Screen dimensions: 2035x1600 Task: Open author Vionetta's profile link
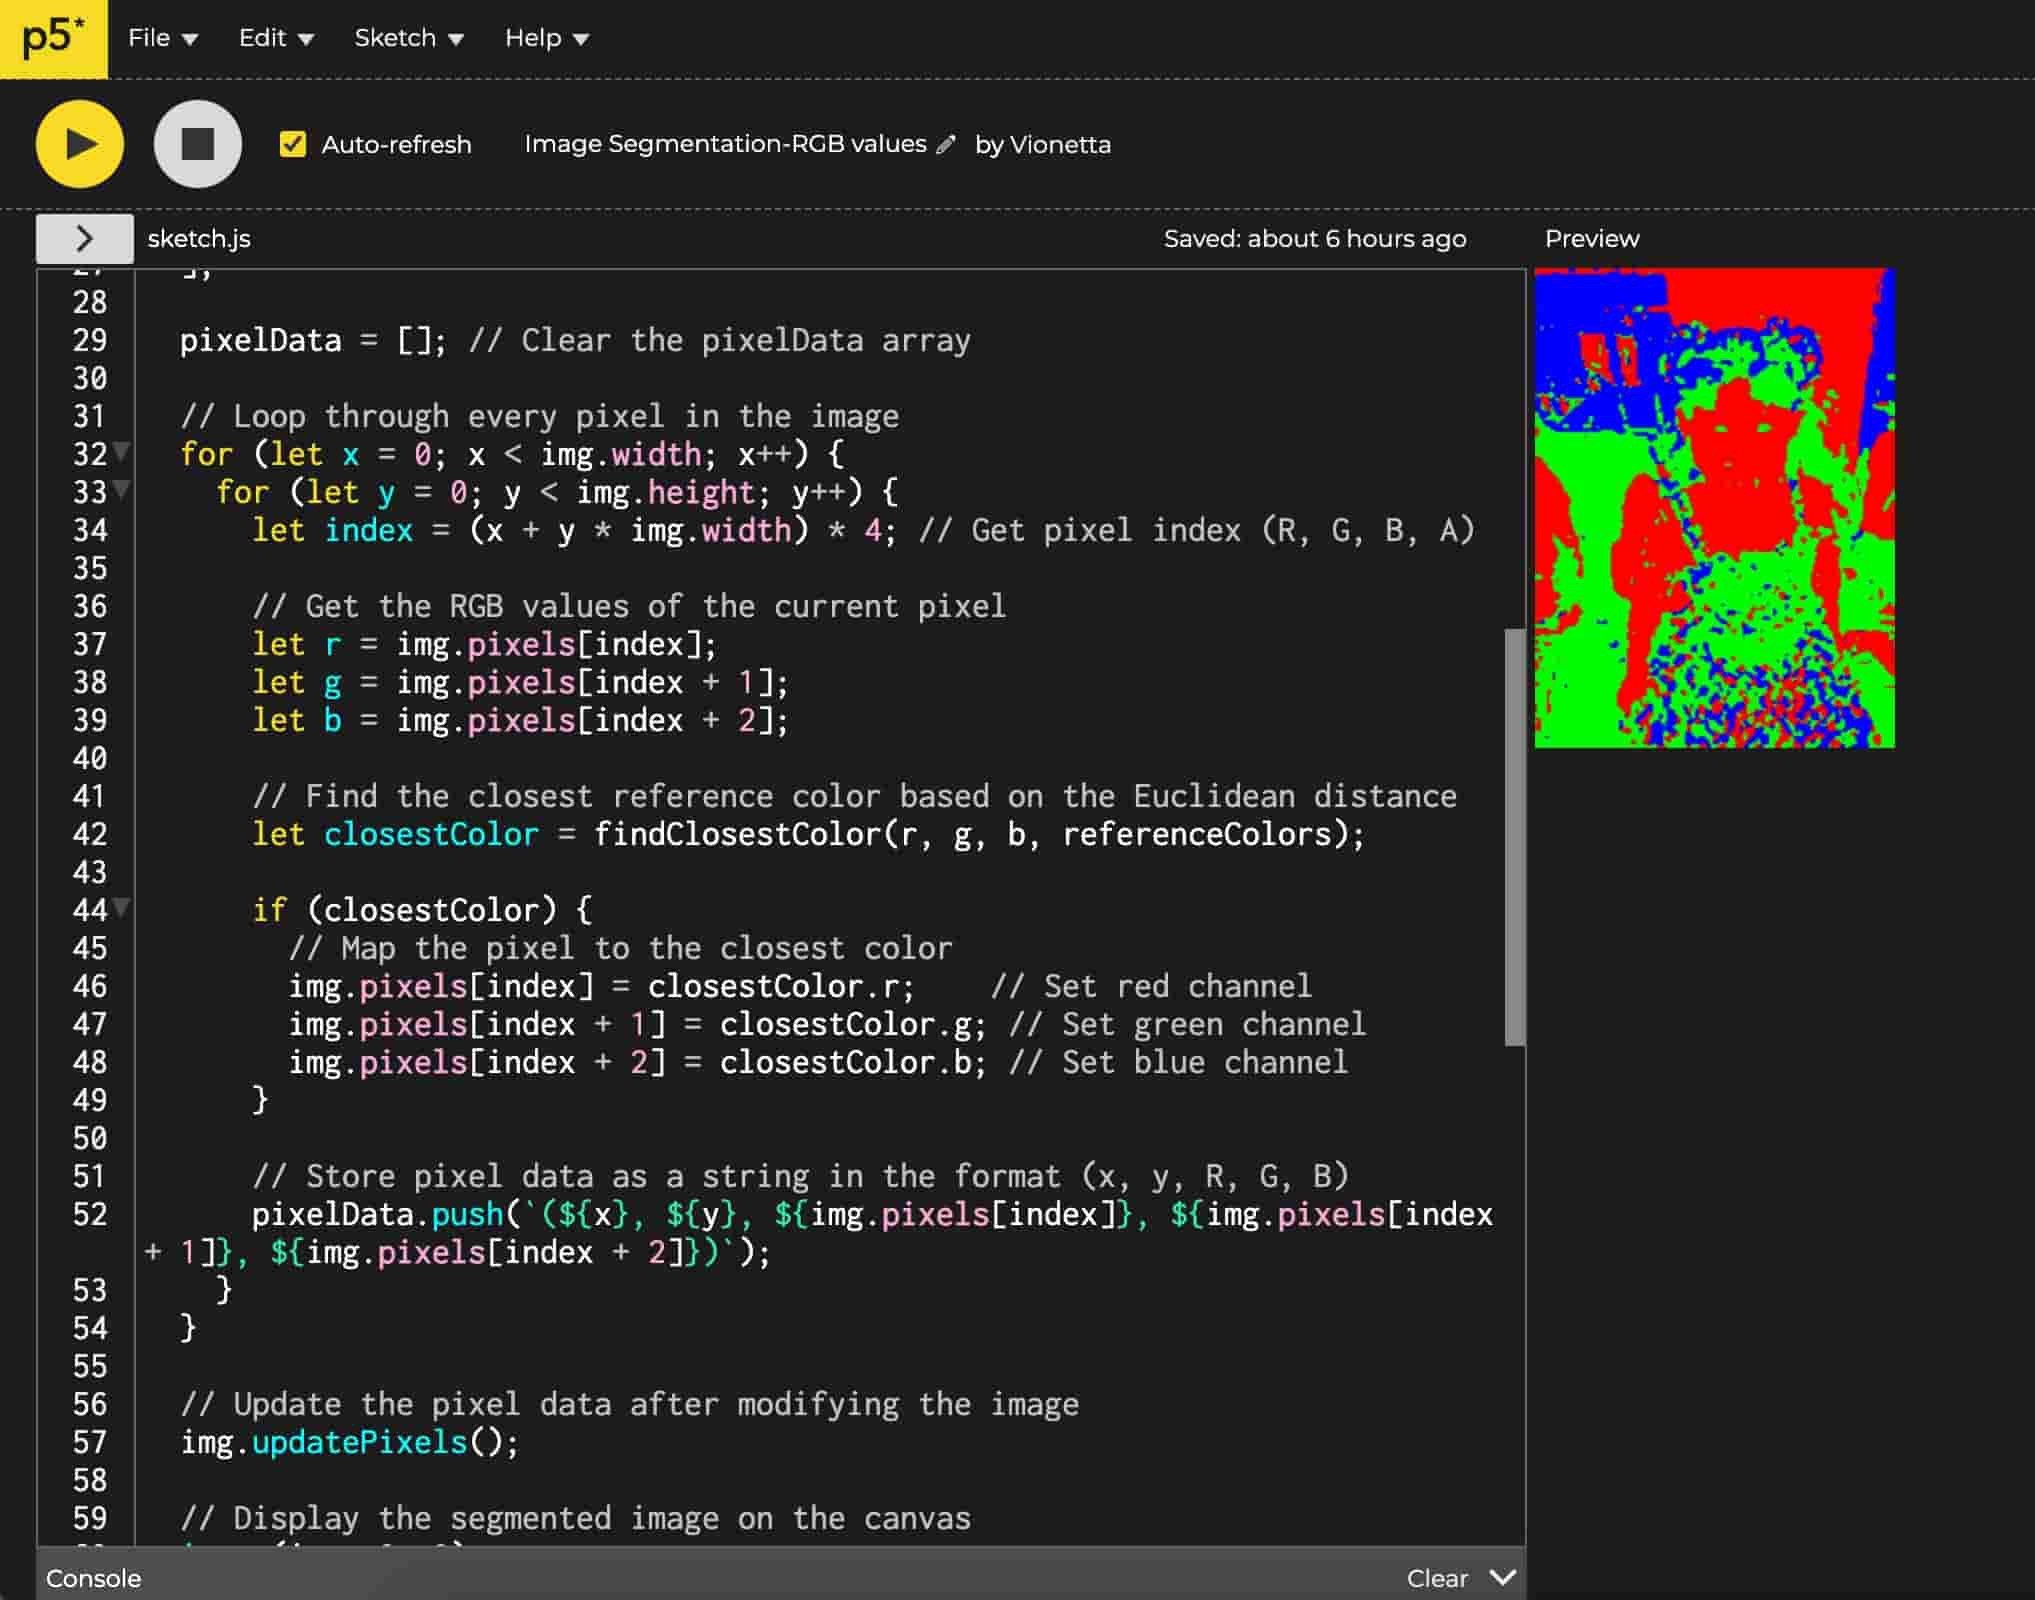[x=1059, y=145]
